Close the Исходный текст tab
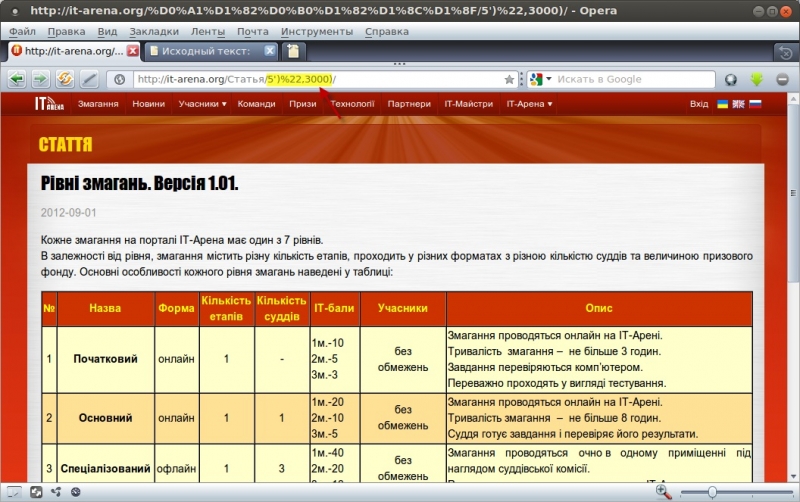This screenshot has width=800, height=502. pos(270,51)
